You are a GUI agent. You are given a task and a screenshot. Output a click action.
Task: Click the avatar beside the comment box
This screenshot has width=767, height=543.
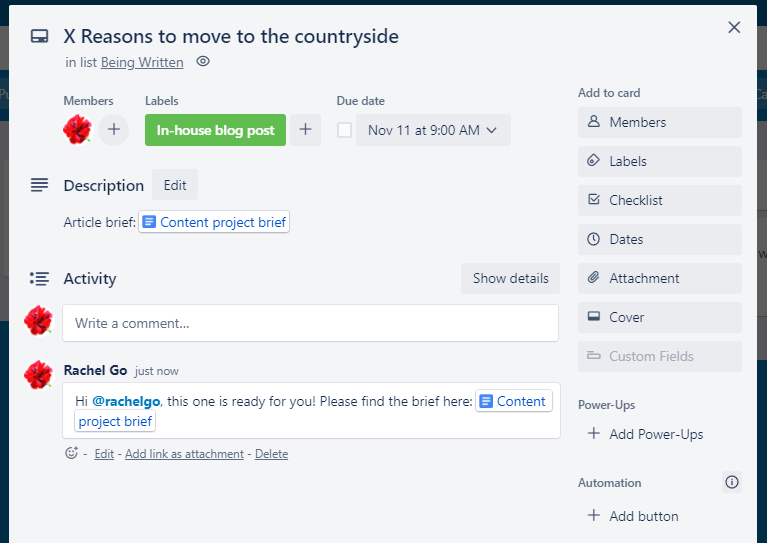(39, 320)
